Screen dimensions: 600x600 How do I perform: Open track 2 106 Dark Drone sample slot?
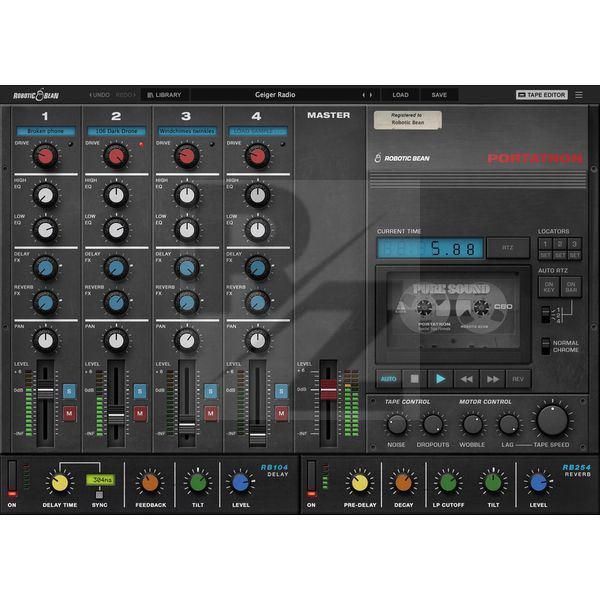[116, 131]
